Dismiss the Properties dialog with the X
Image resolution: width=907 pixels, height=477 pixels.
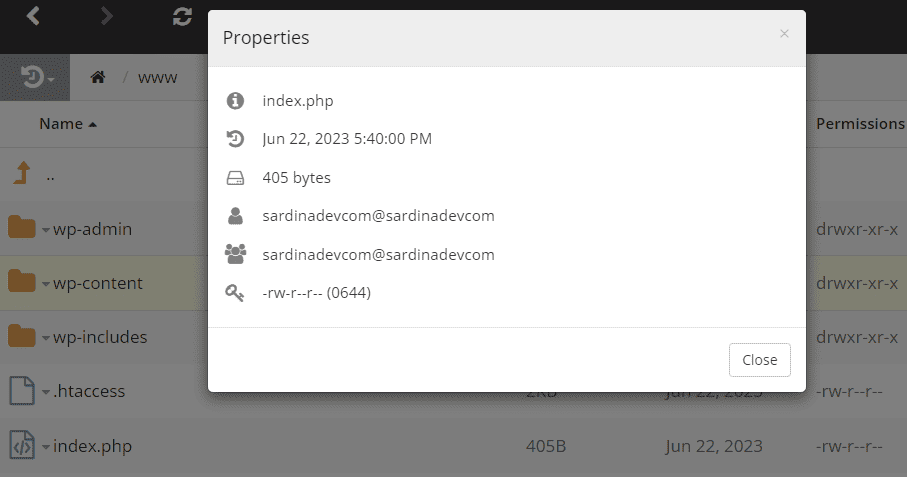point(784,34)
